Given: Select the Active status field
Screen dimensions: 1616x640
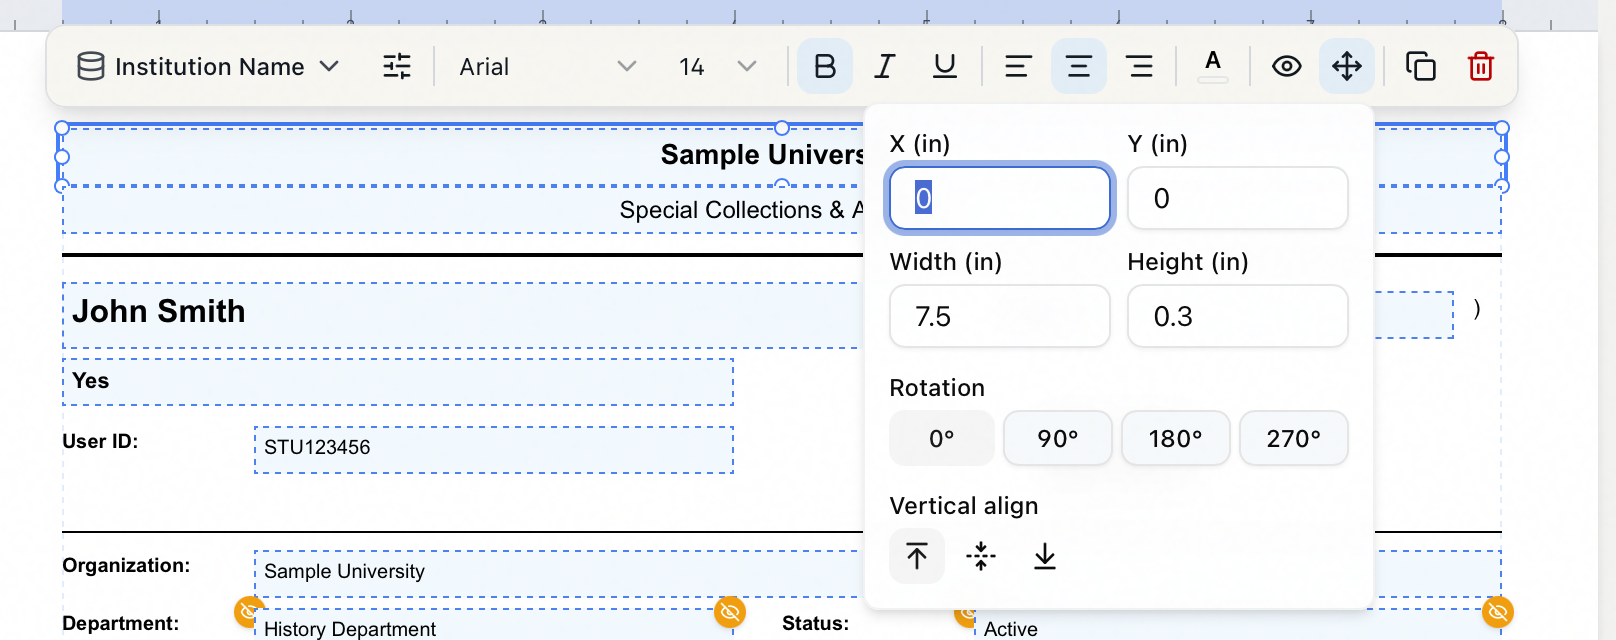Looking at the screenshot, I should coord(1238,625).
